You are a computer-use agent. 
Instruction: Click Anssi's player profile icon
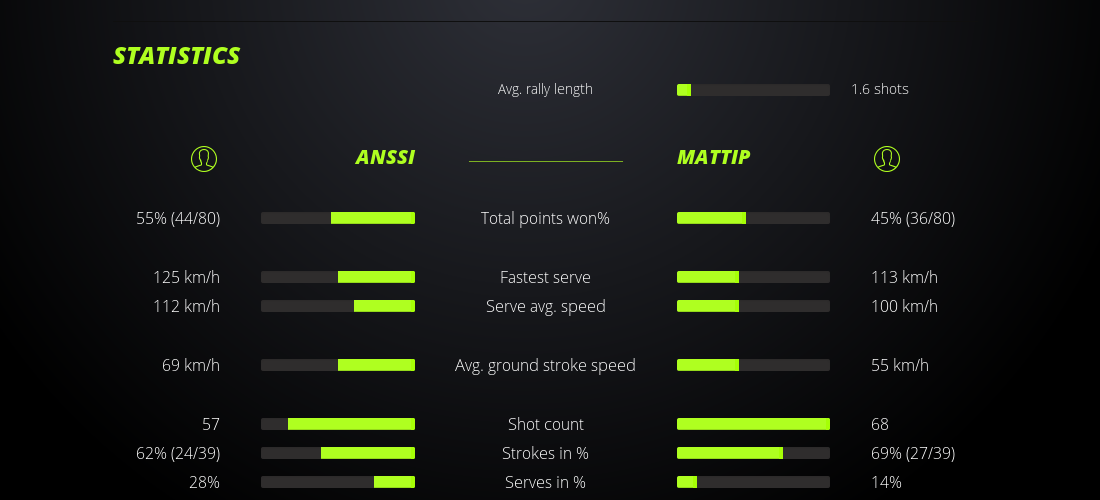[204, 158]
